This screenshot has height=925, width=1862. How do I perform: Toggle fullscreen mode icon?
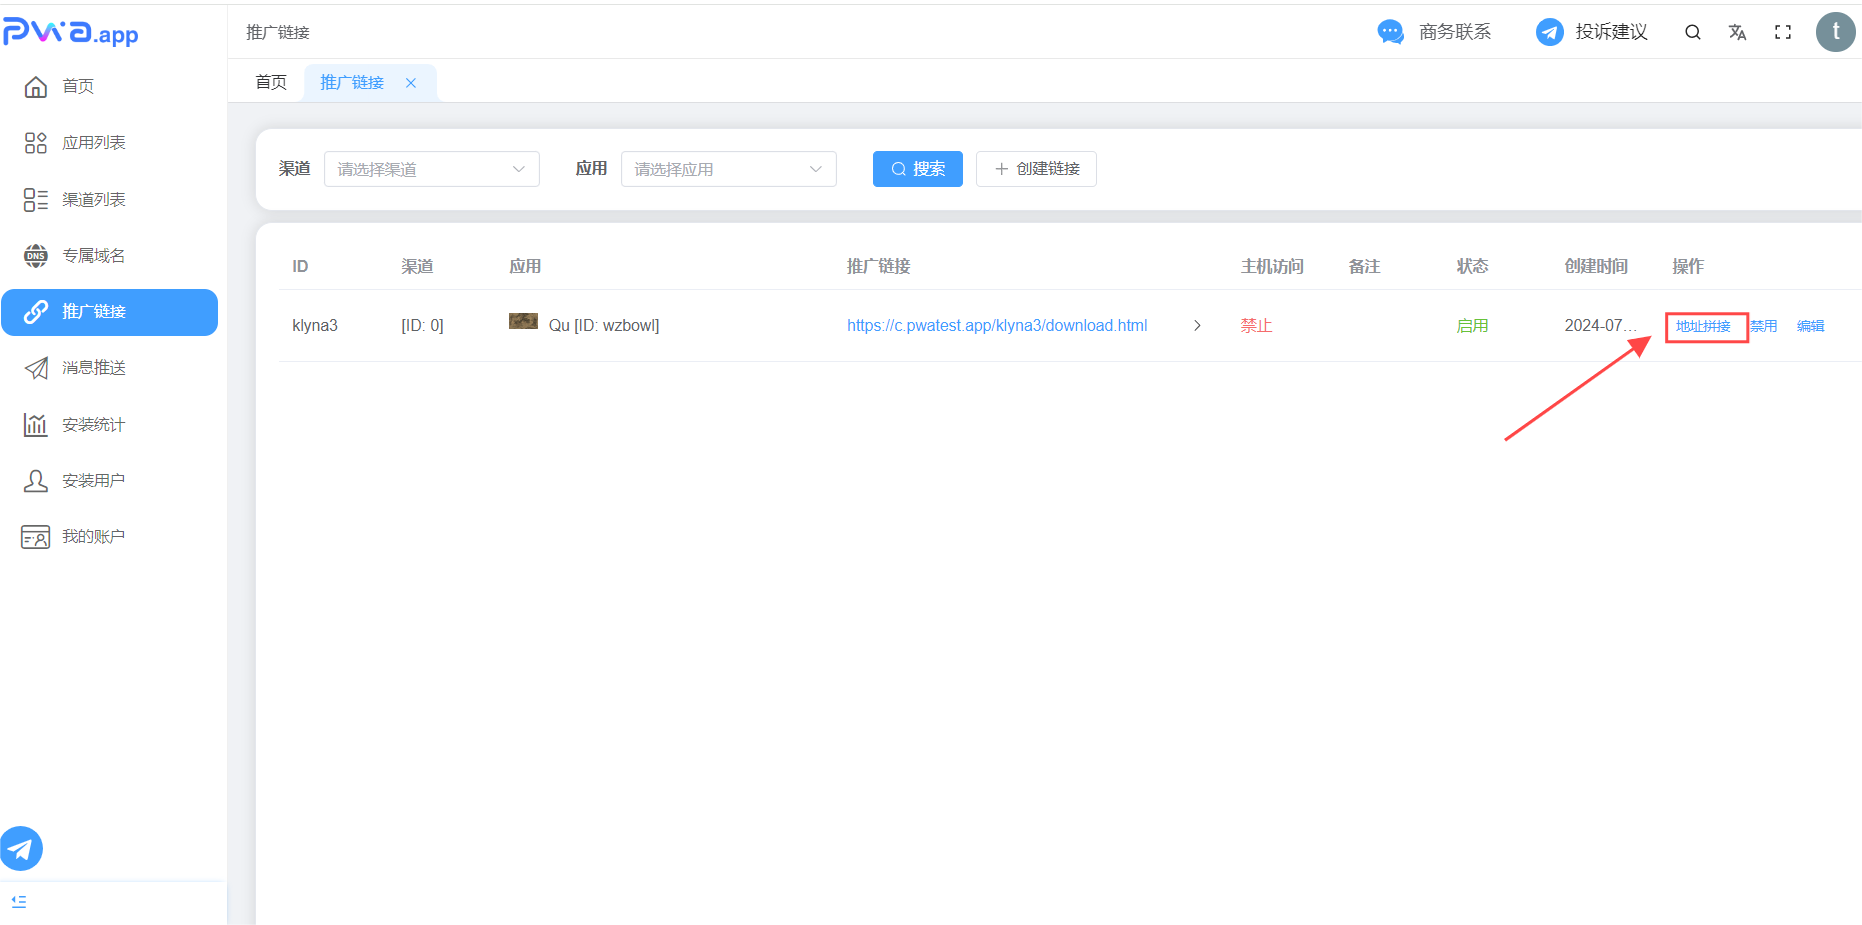(x=1782, y=32)
